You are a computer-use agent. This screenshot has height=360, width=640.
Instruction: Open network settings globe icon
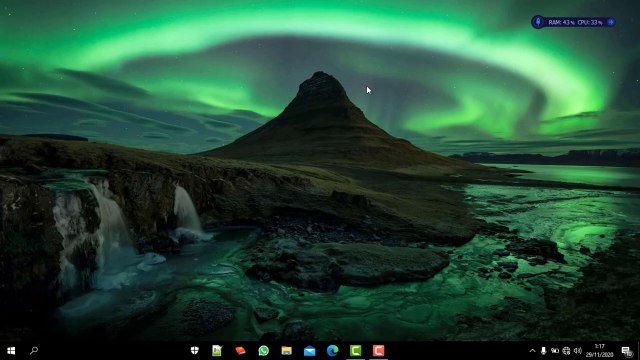click(x=566, y=351)
